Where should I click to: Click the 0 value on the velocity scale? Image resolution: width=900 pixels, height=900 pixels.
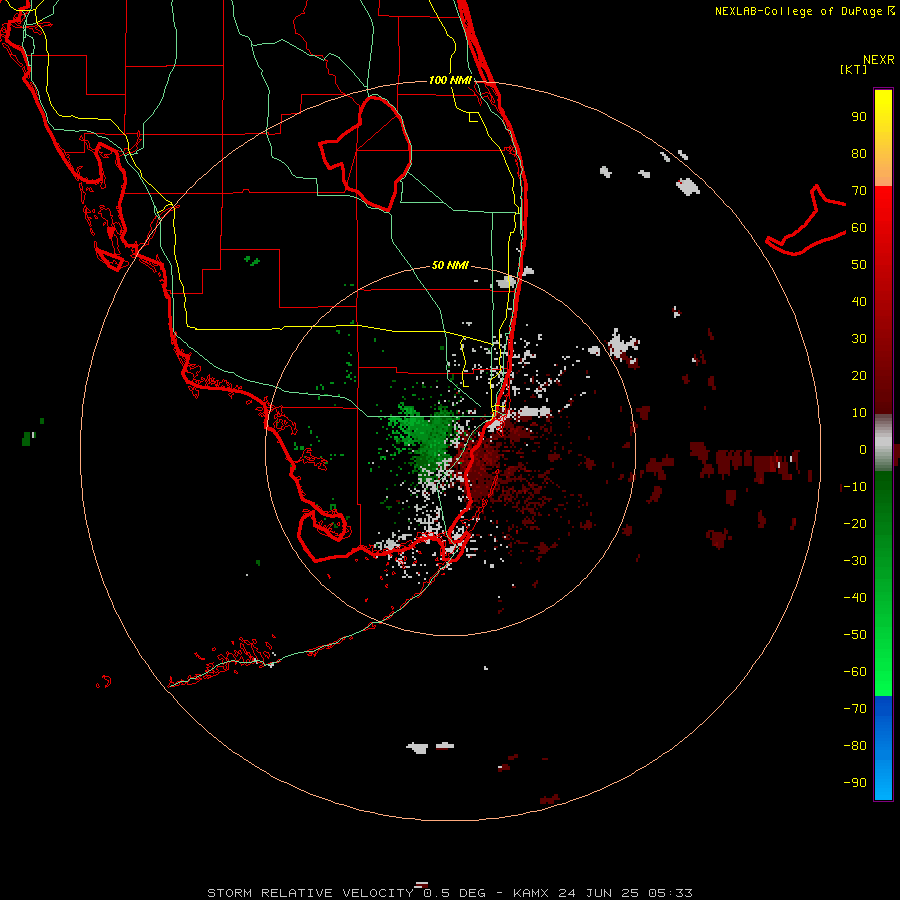(863, 450)
